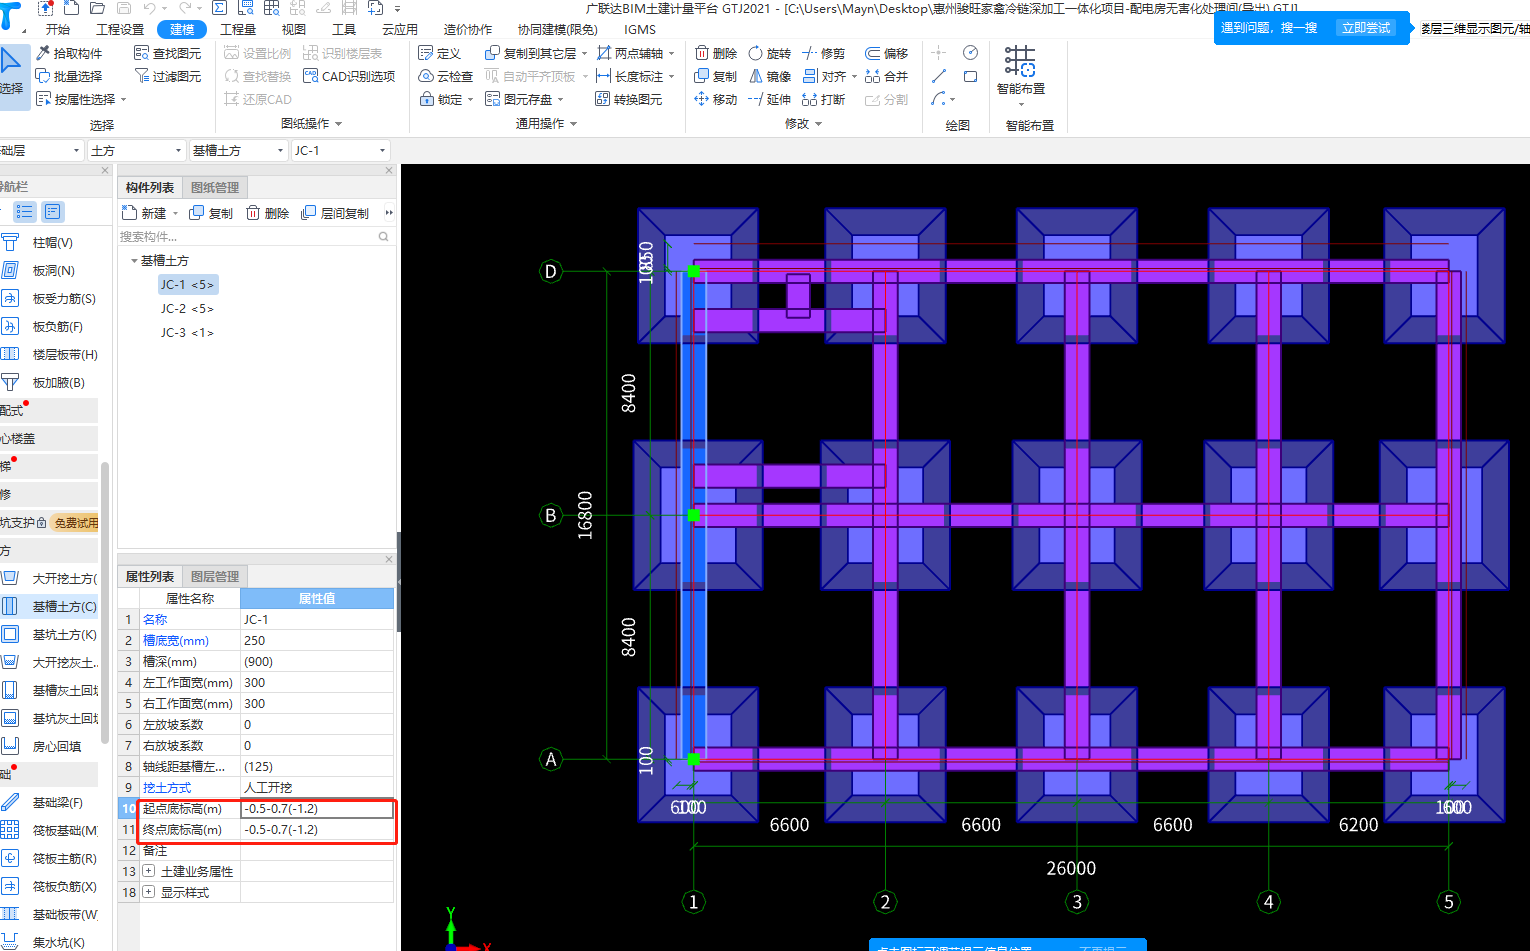Click 删除 button in component list toolbar
This screenshot has width=1530, height=951.
tap(267, 213)
